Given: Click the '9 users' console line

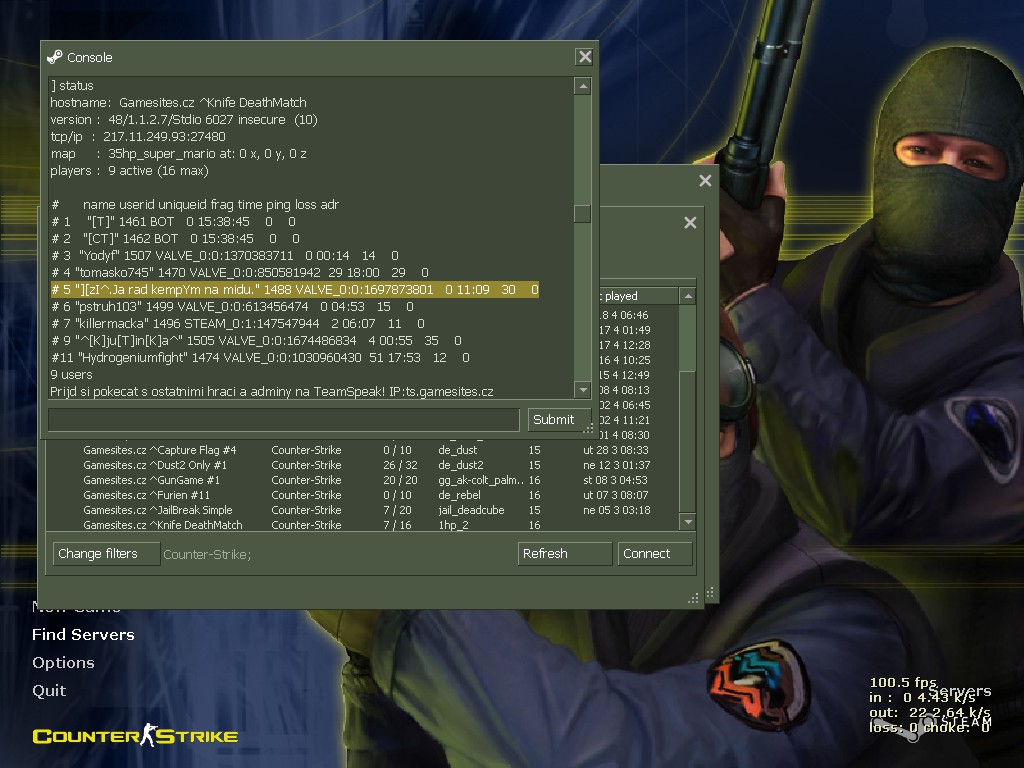Looking at the screenshot, I should point(71,374).
